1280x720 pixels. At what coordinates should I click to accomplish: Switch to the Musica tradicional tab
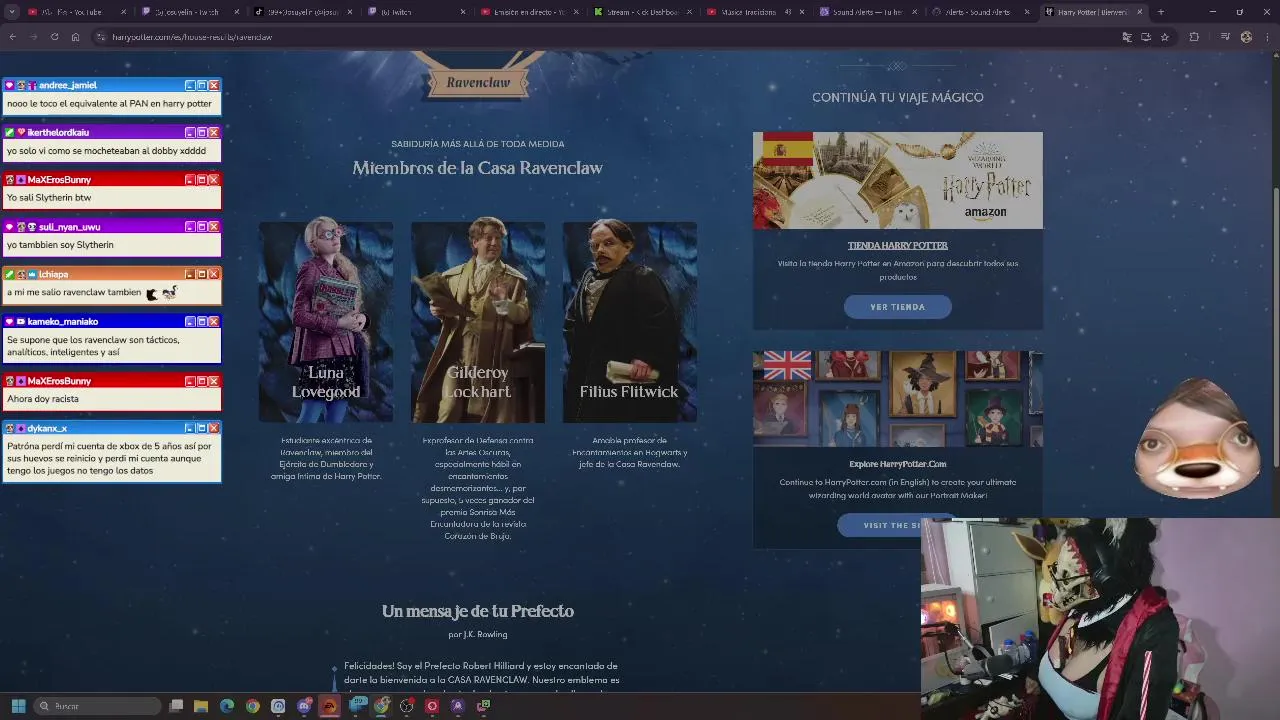753,12
